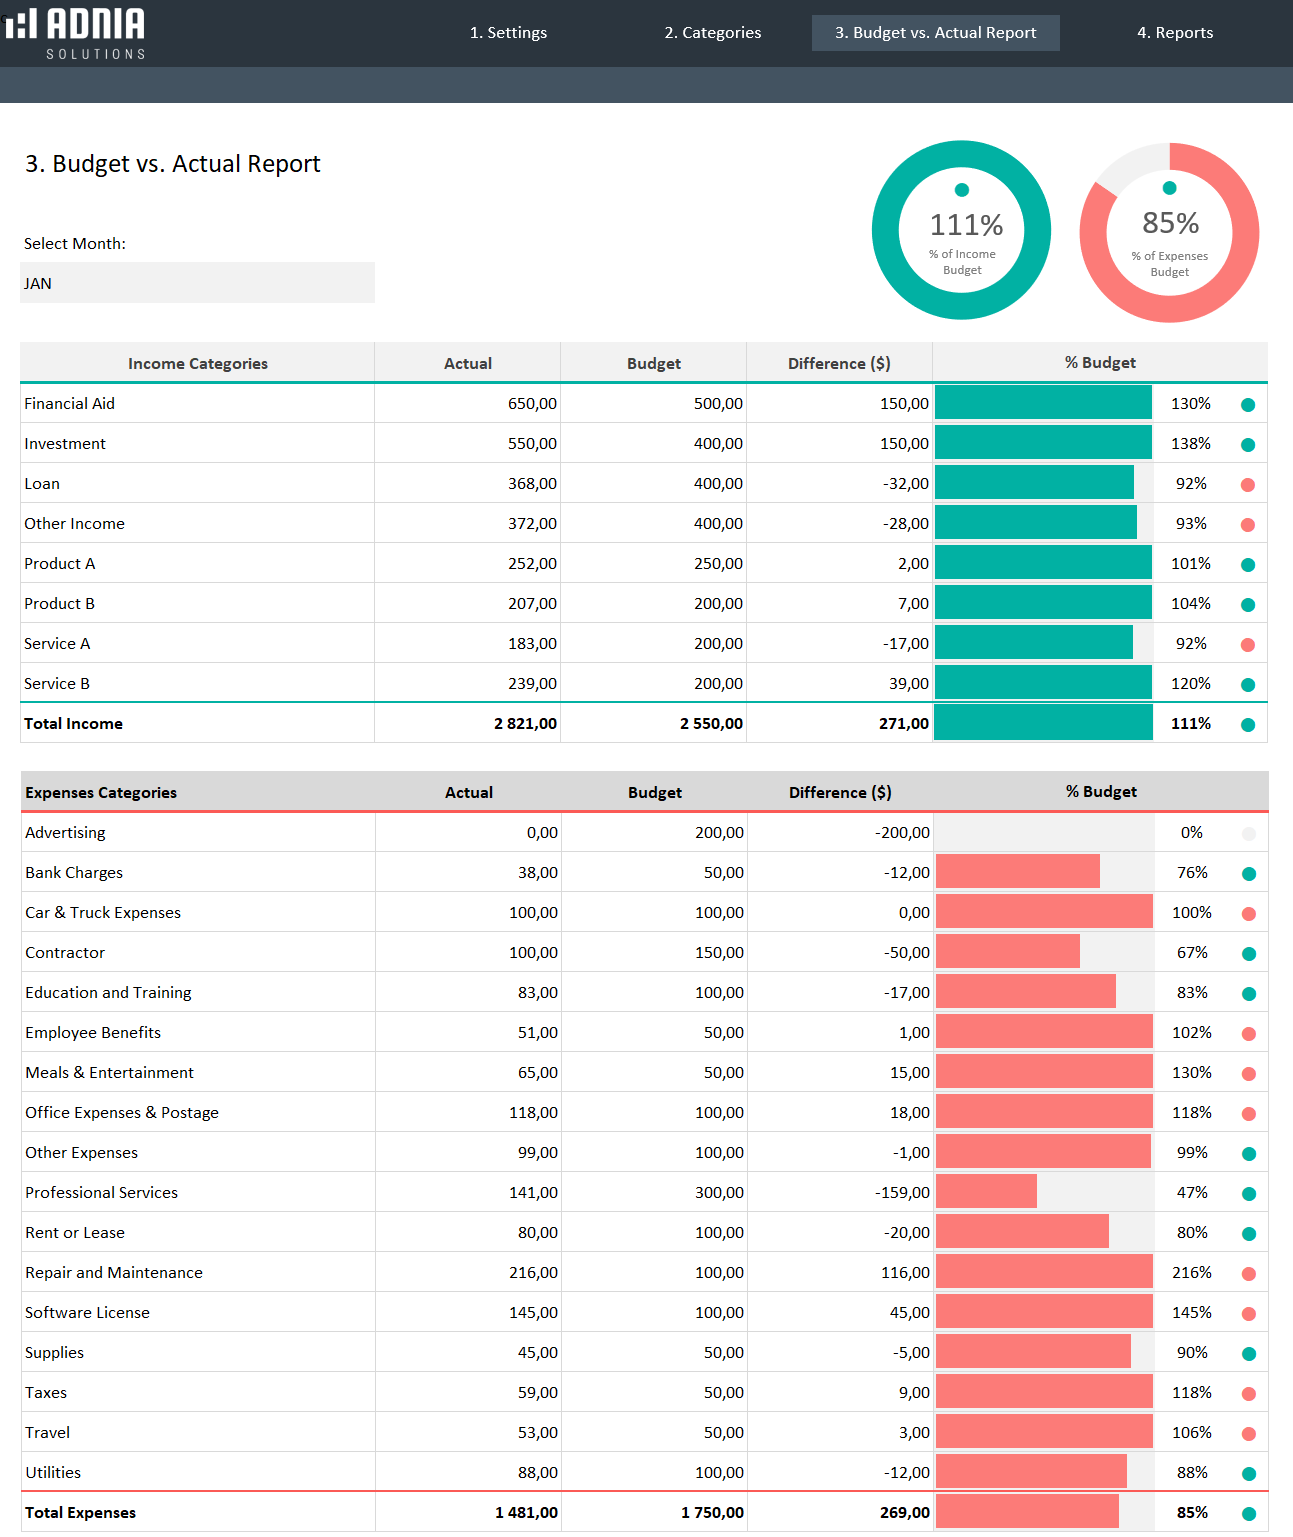Toggle the indicator beside Bank Charges
Image resolution: width=1293 pixels, height=1537 pixels.
tap(1247, 872)
